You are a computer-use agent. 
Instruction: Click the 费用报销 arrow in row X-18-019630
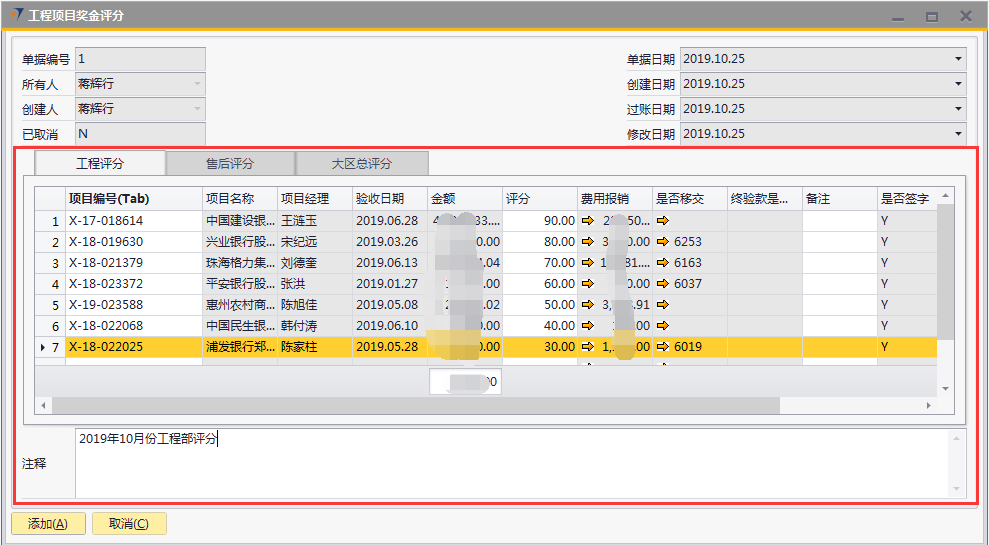pyautogui.click(x=587, y=242)
